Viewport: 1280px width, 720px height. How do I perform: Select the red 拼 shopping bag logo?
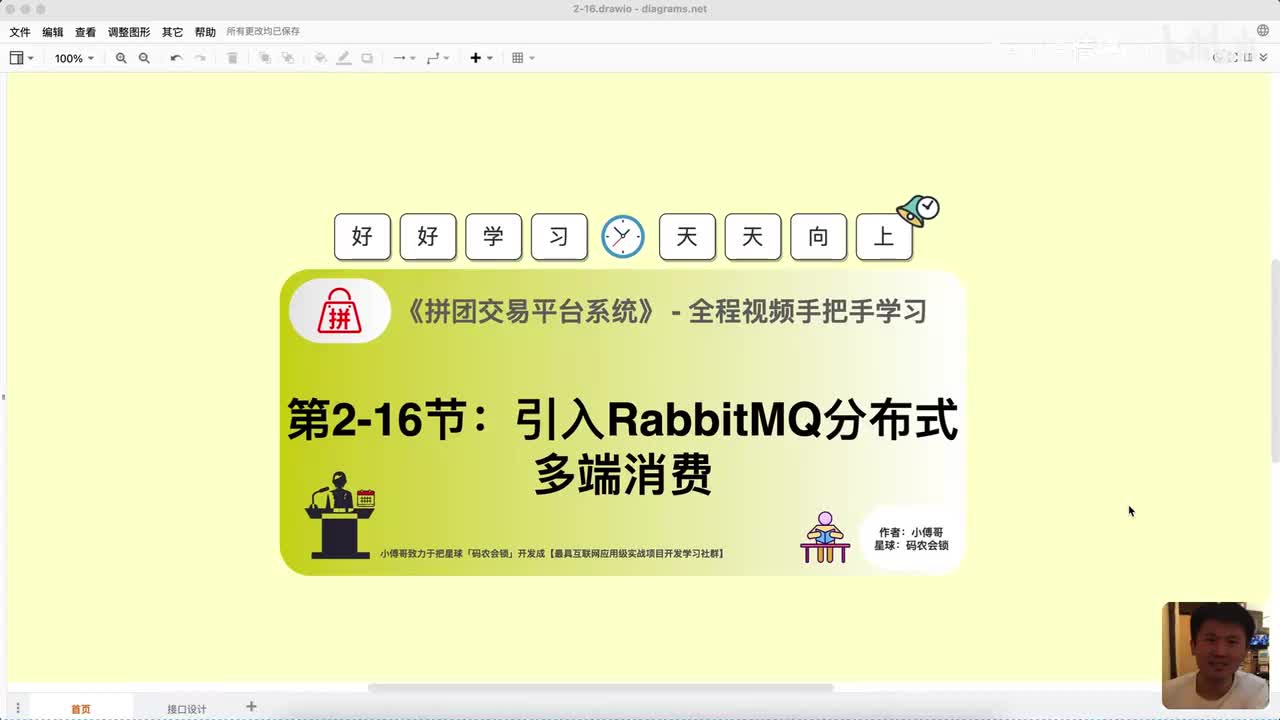(x=340, y=312)
